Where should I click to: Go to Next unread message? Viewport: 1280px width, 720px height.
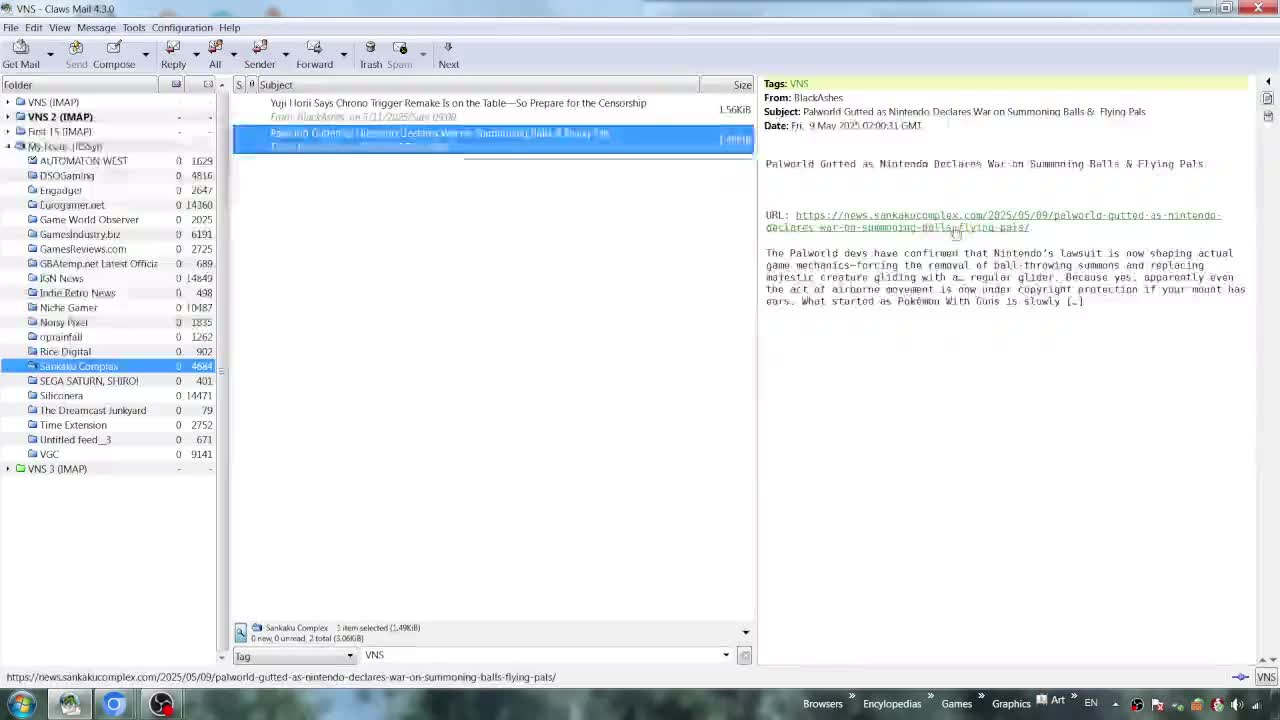(x=448, y=54)
